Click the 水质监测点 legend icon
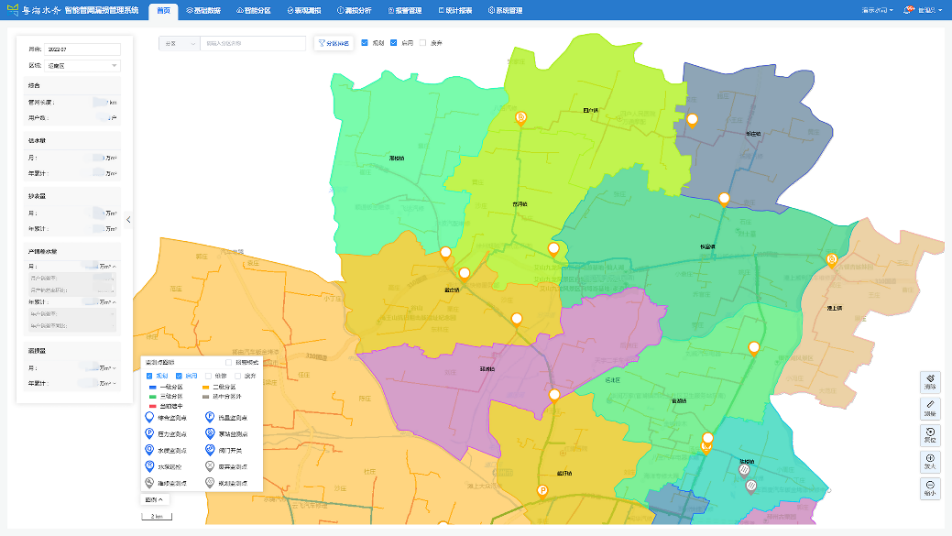This screenshot has height=536, width=952. point(150,449)
